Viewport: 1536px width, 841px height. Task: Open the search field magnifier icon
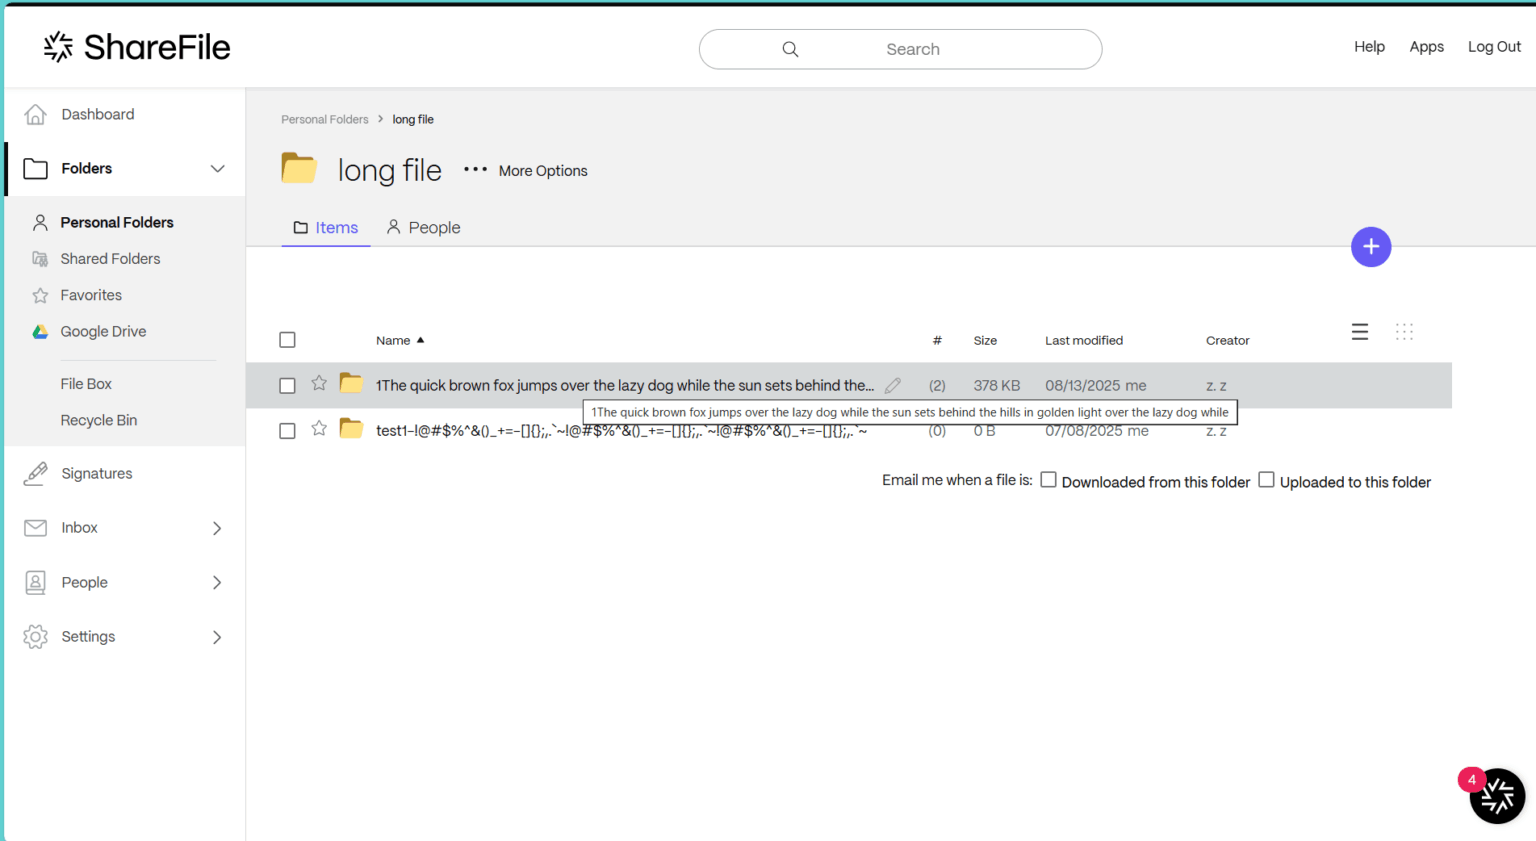pos(790,48)
